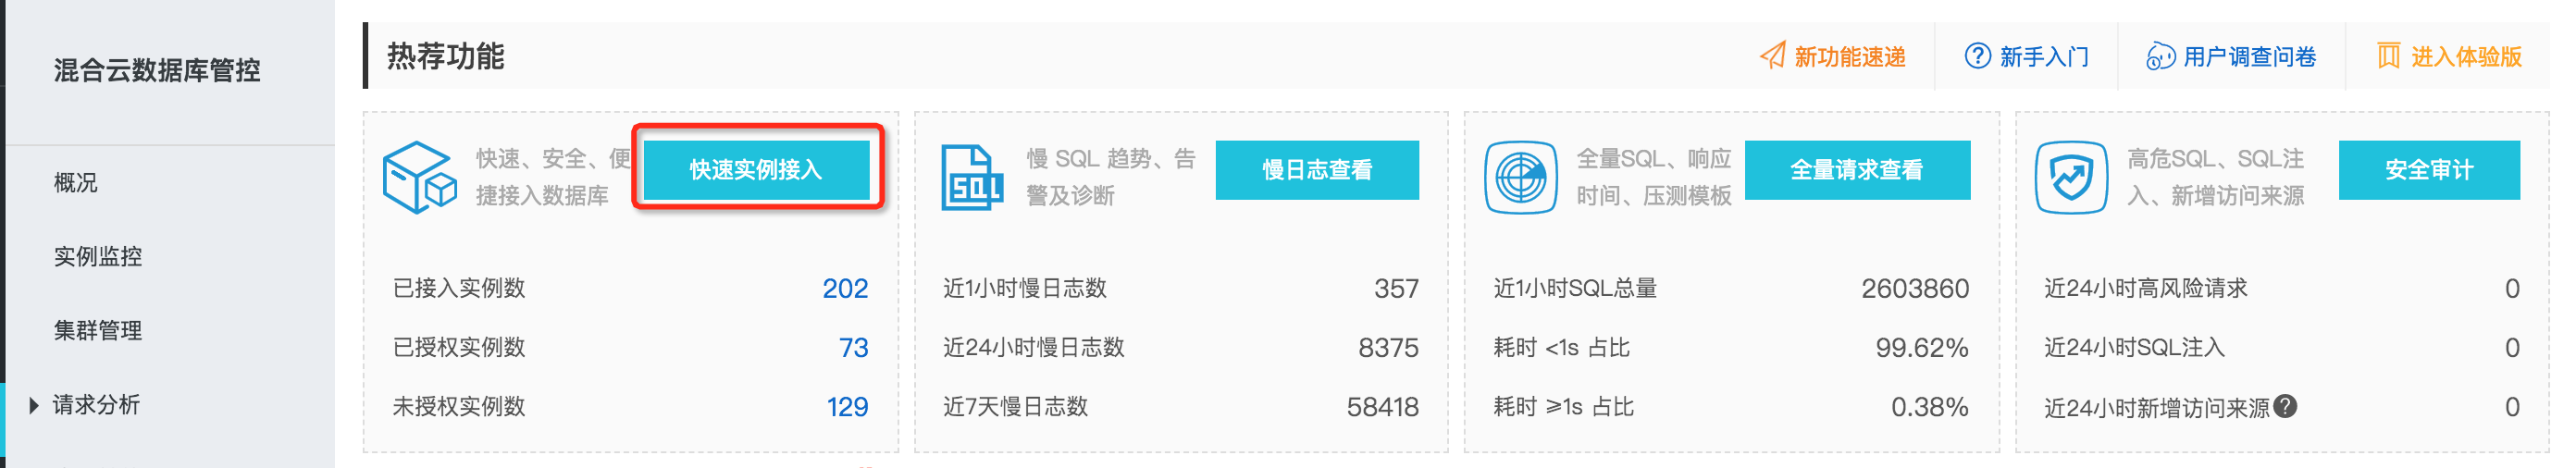The image size is (2576, 468).
Task: Click the 快速实例接入 button
Action: coord(756,170)
